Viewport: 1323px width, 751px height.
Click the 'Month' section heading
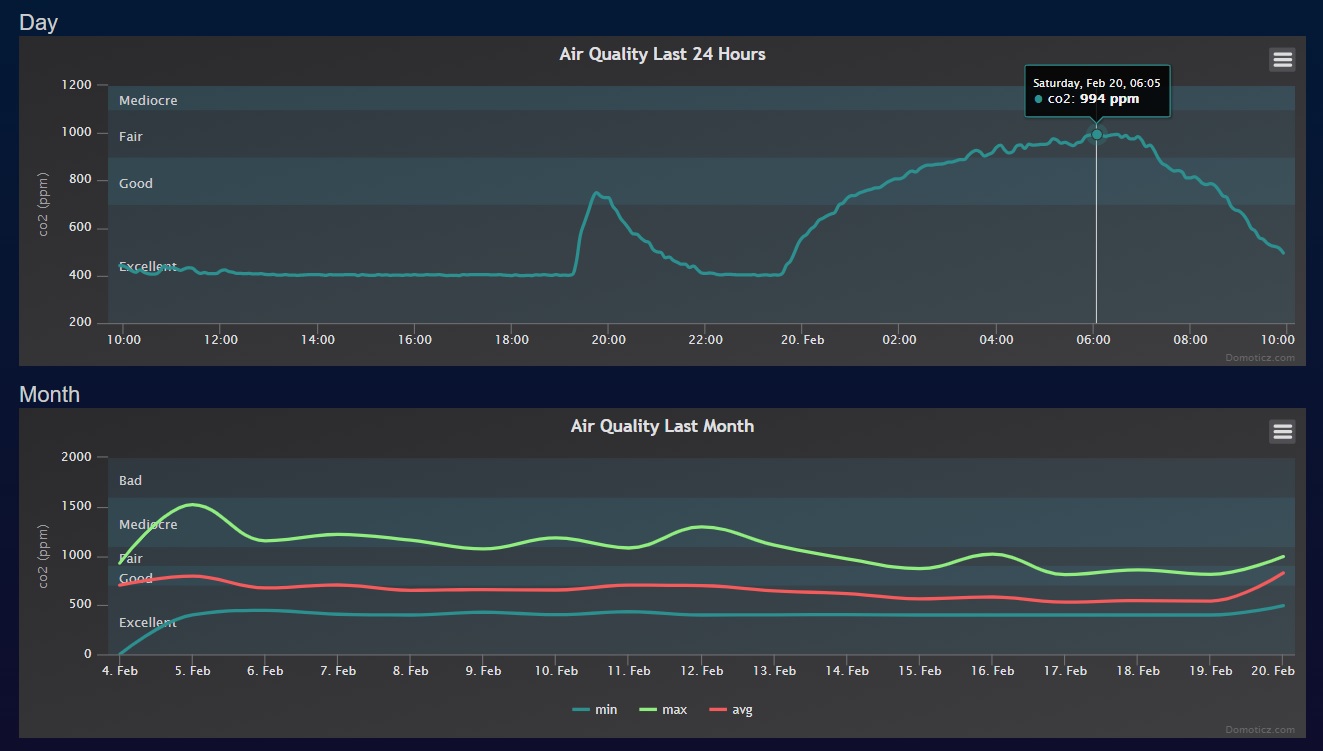[49, 394]
